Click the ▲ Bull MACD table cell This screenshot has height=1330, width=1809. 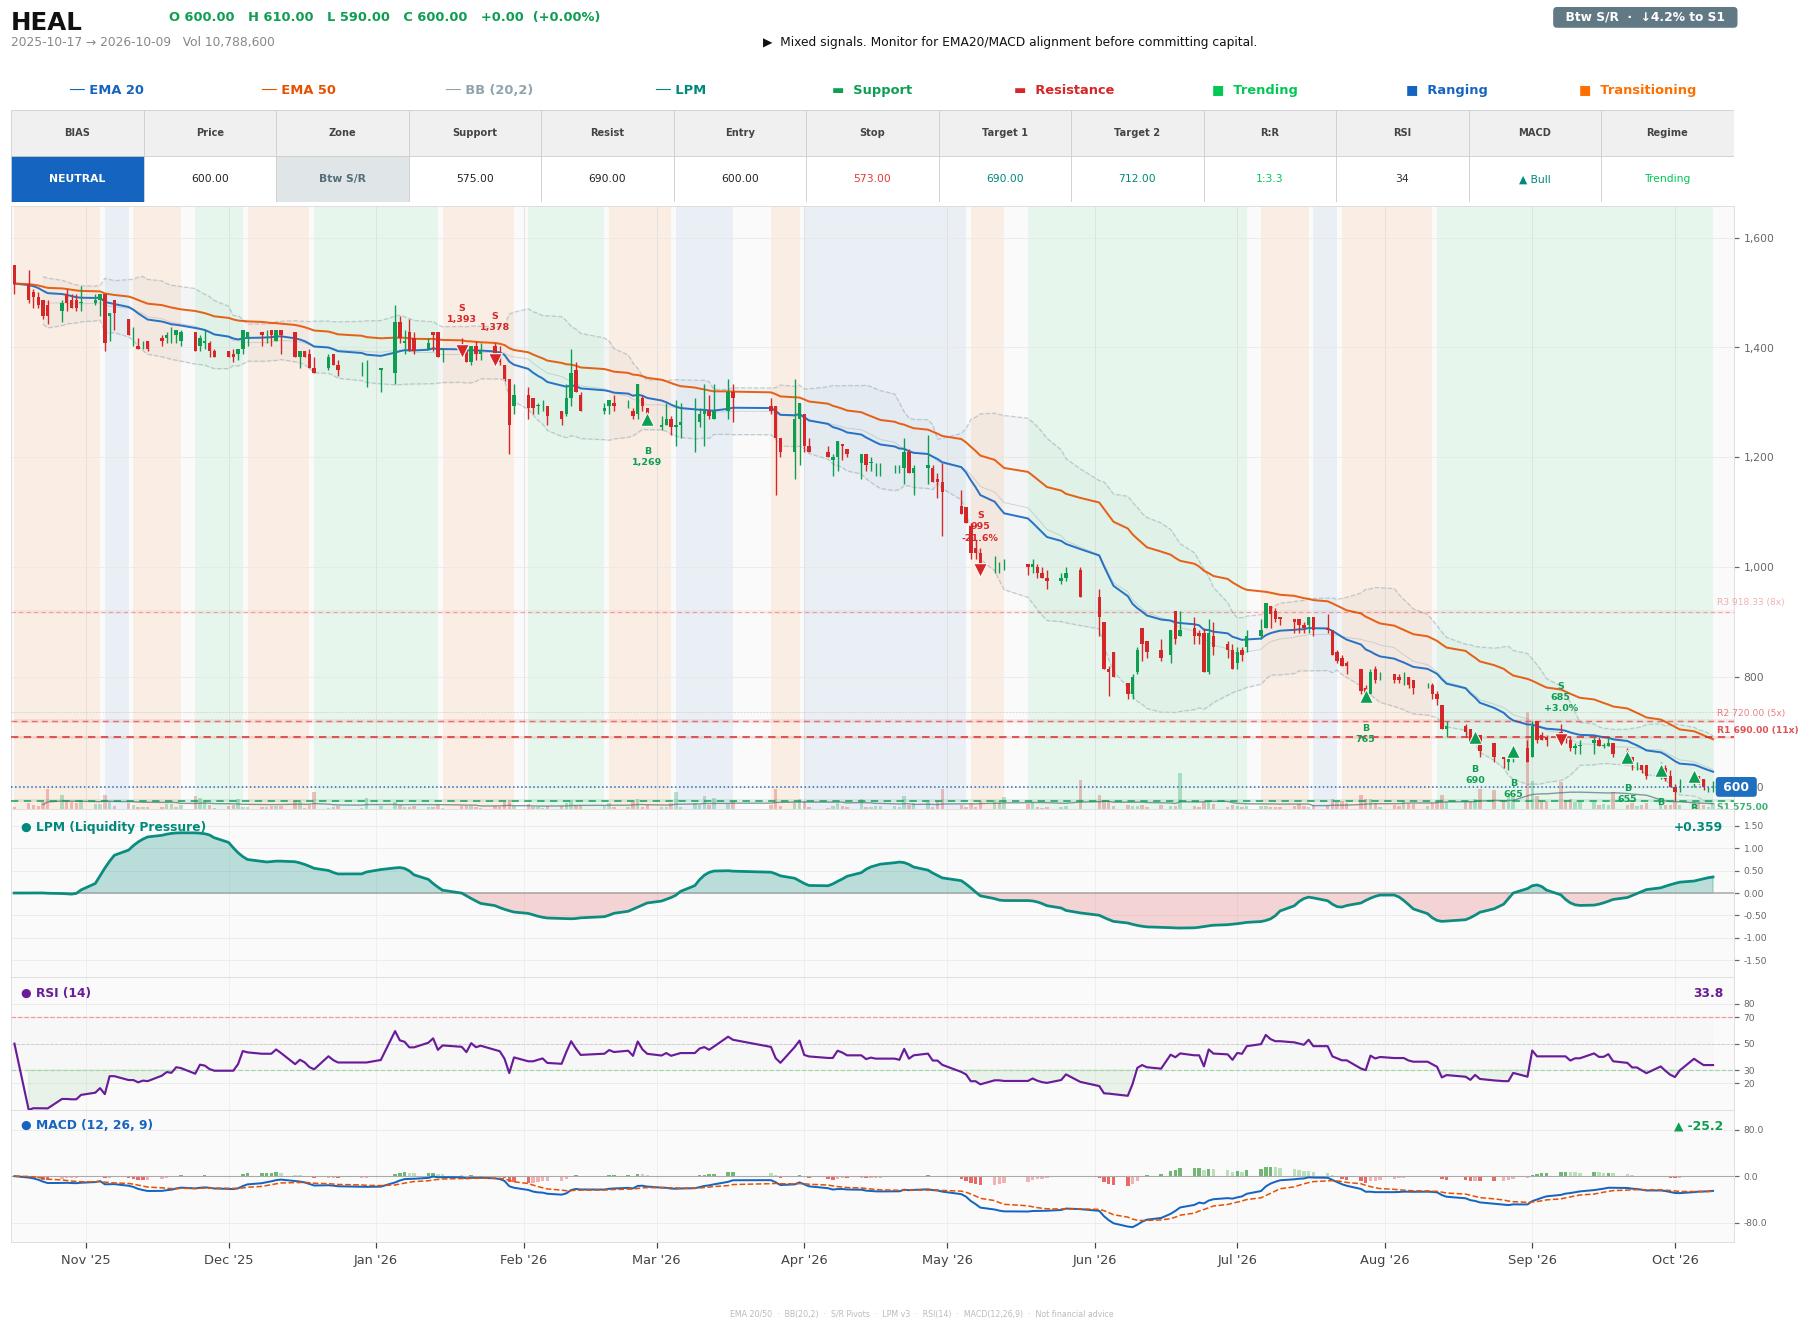1534,179
